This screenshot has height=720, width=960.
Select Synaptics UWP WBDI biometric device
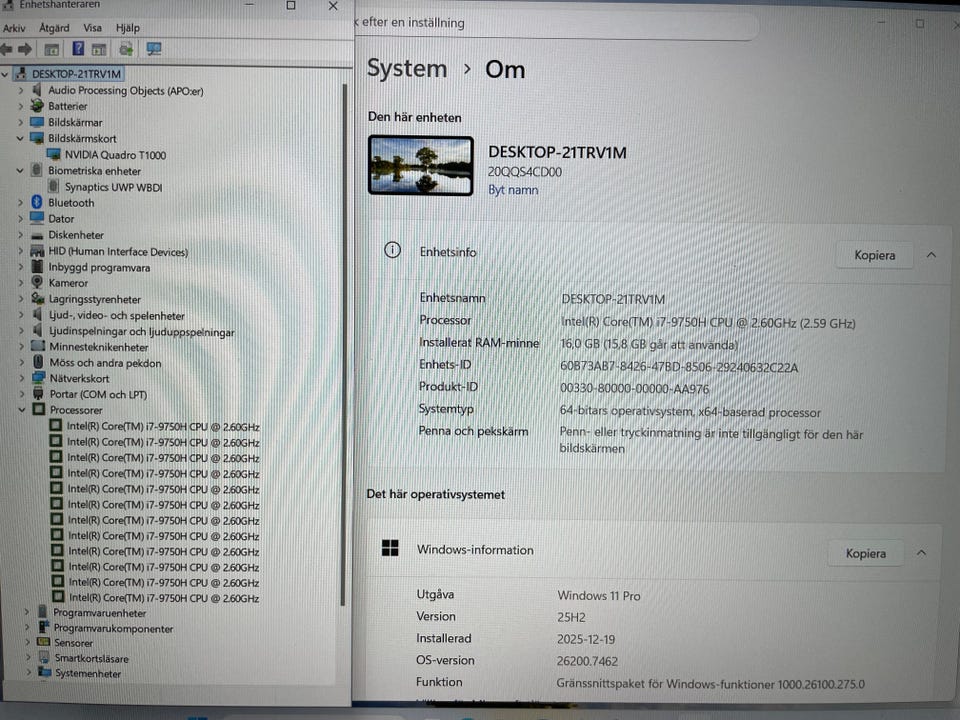click(x=113, y=187)
